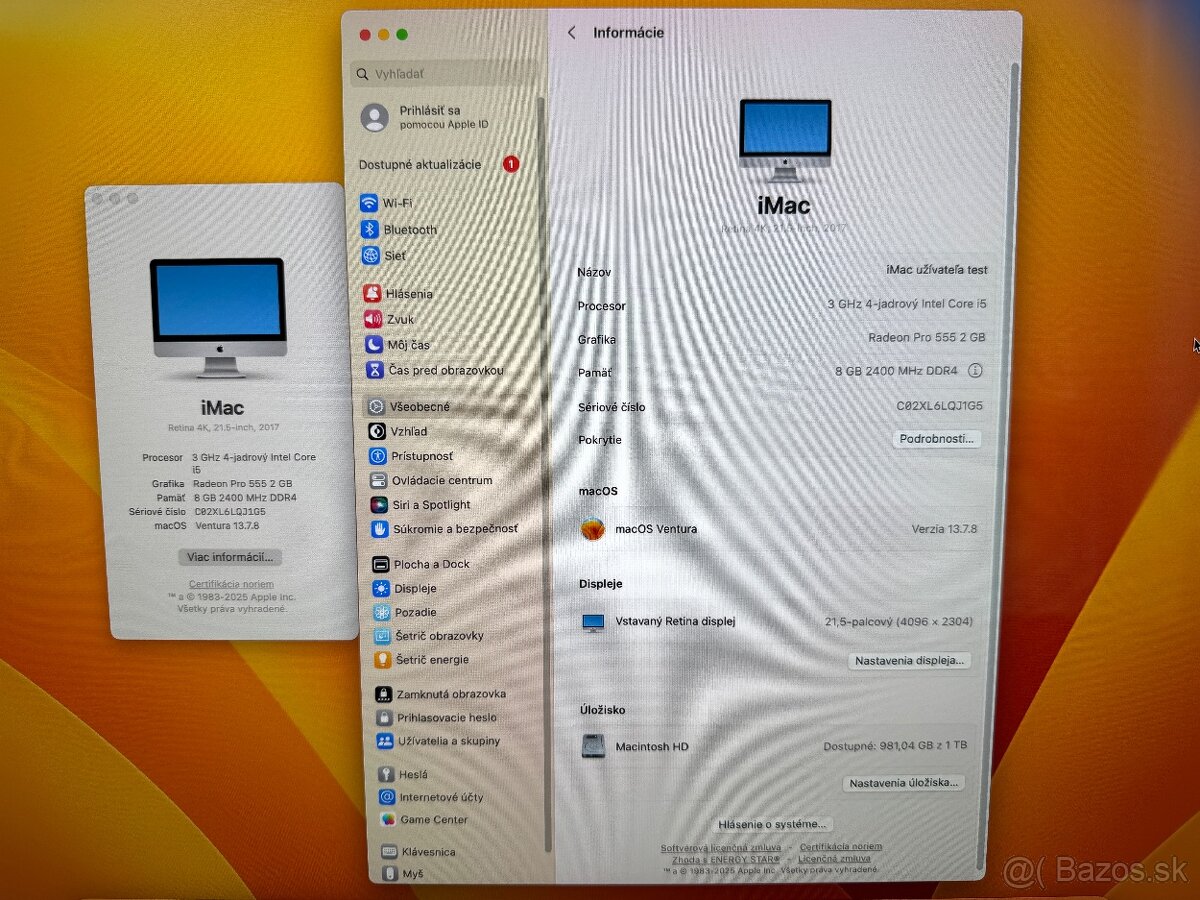
Task: Open Zhoda s ENERGY STAR link
Action: tap(726, 859)
